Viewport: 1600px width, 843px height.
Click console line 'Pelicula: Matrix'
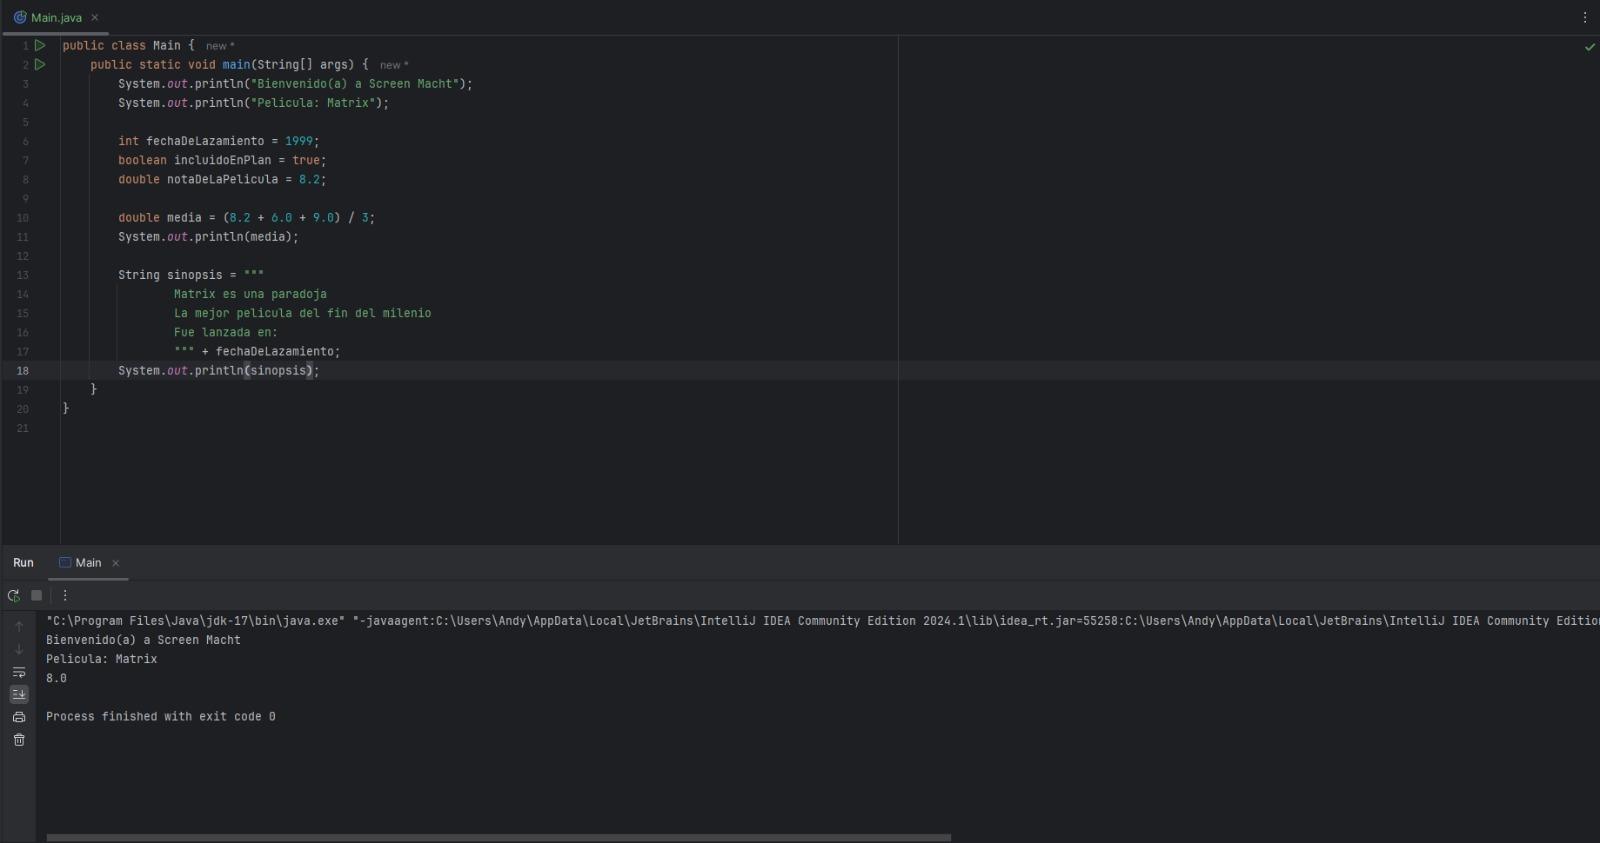click(101, 659)
